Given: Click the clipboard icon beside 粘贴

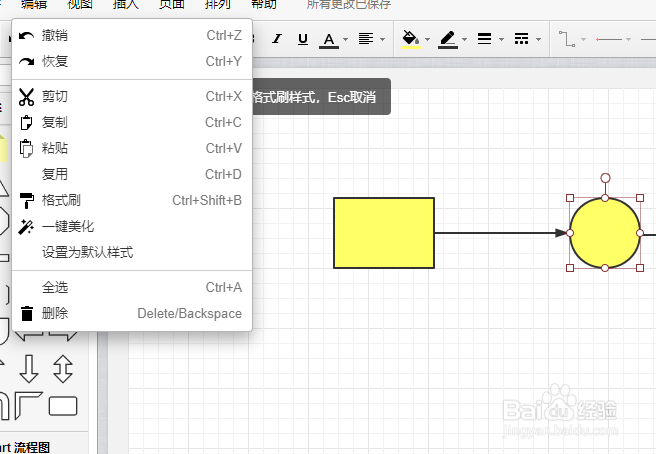Looking at the screenshot, I should click(26, 149).
